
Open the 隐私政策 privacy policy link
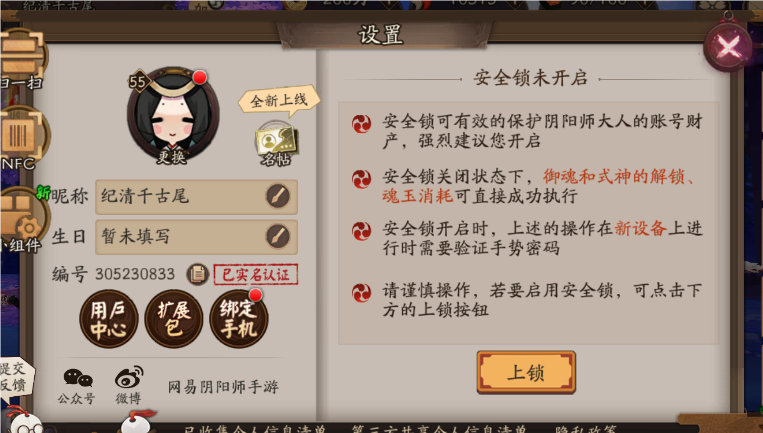[586, 429]
